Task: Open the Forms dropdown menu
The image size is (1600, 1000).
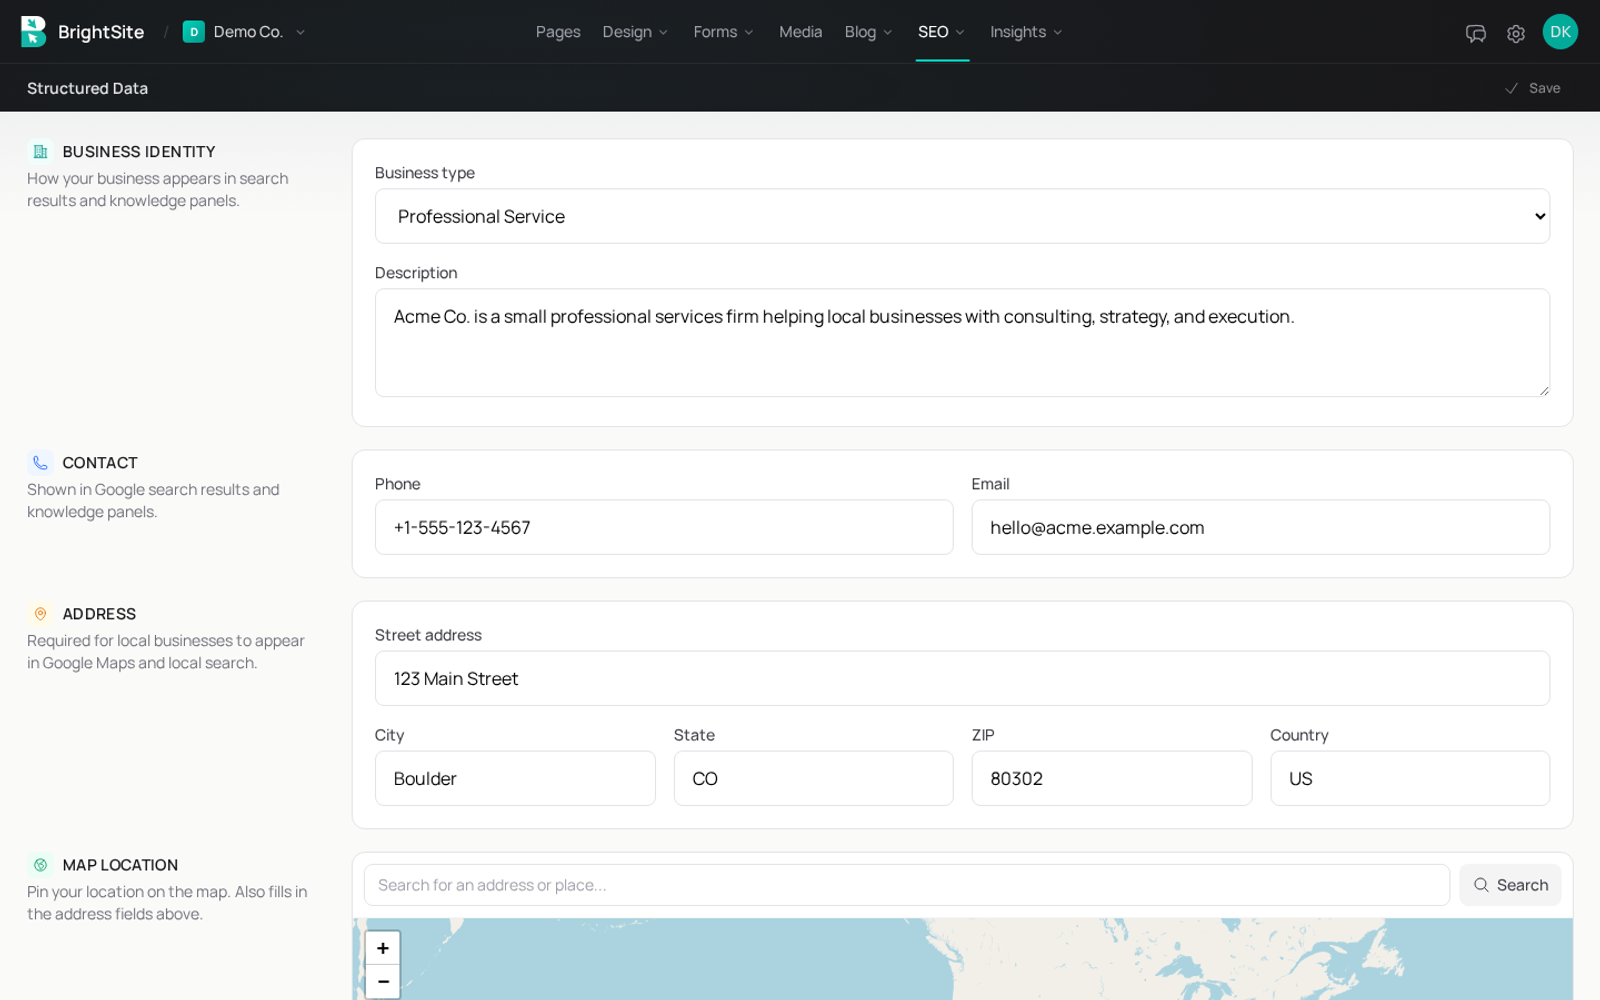Action: click(723, 32)
